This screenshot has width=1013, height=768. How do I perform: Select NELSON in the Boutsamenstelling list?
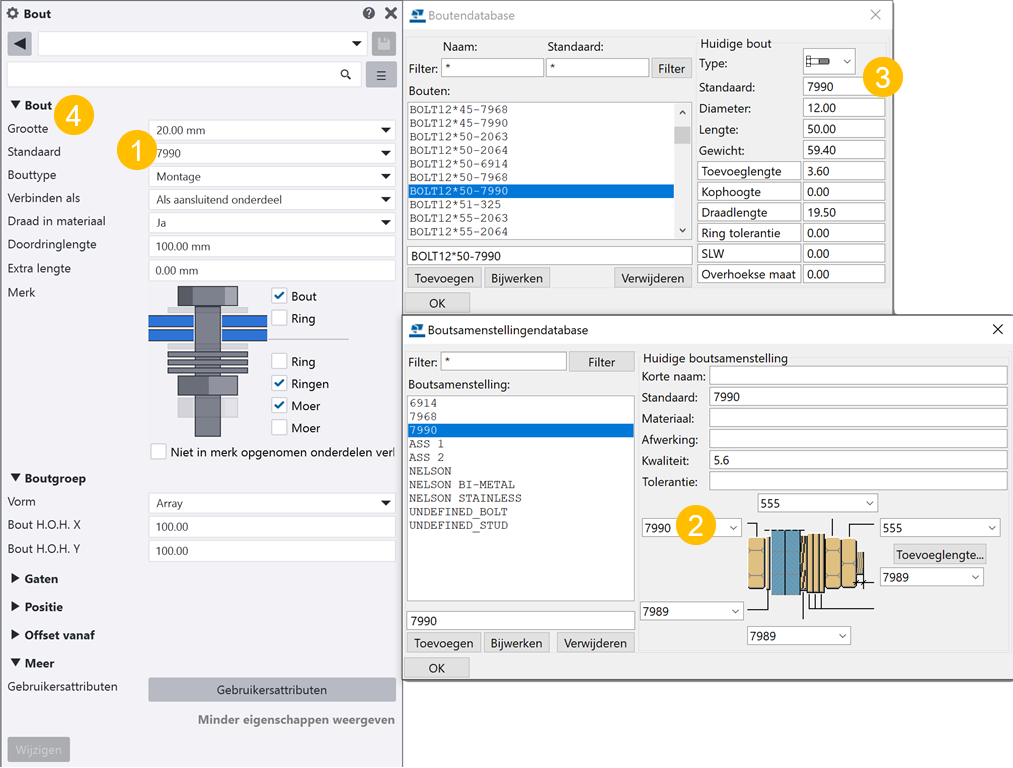[430, 471]
